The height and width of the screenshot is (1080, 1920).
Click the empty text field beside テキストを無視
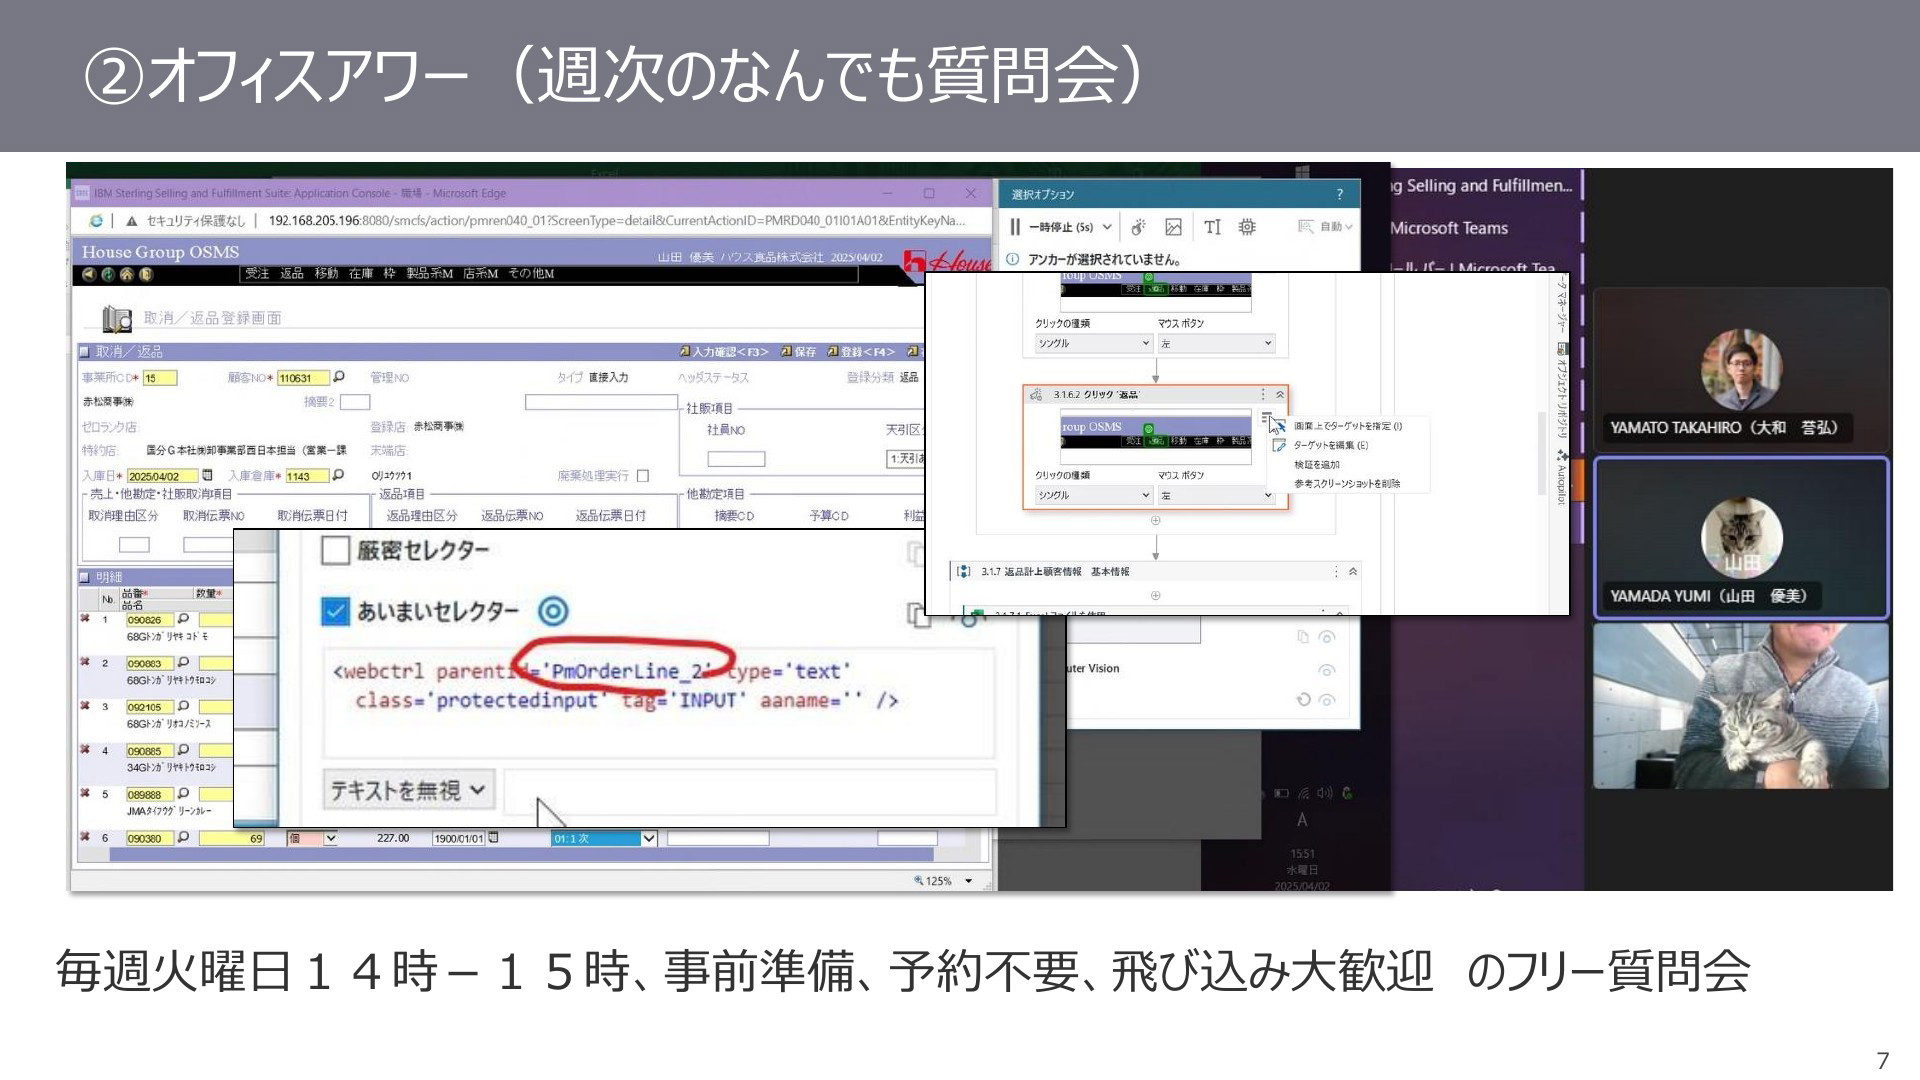[x=749, y=792]
